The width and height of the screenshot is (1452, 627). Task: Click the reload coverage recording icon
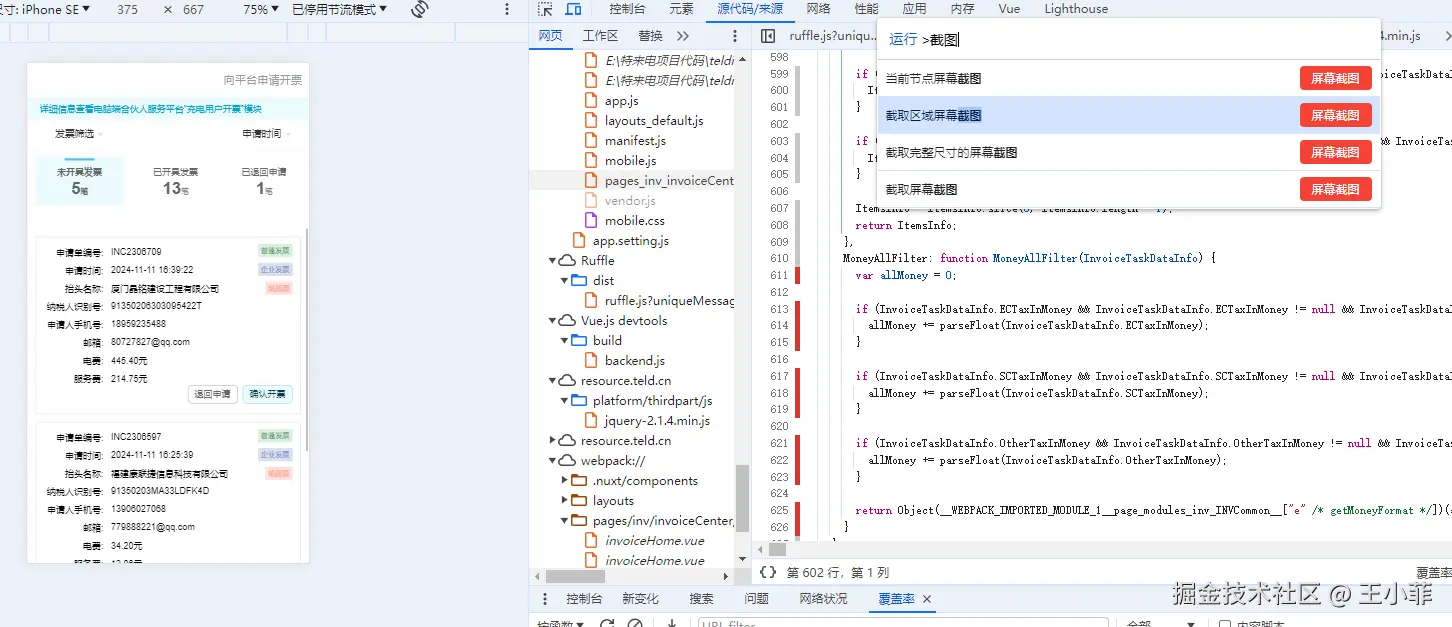607,625
